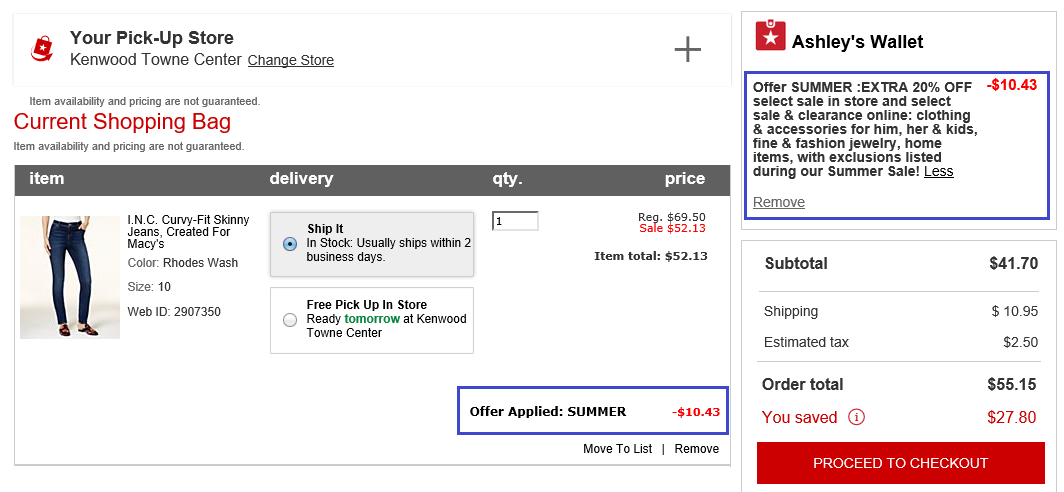Click the Web ID: 2907350 text
Screen dimensions: 1064x492
174,312
